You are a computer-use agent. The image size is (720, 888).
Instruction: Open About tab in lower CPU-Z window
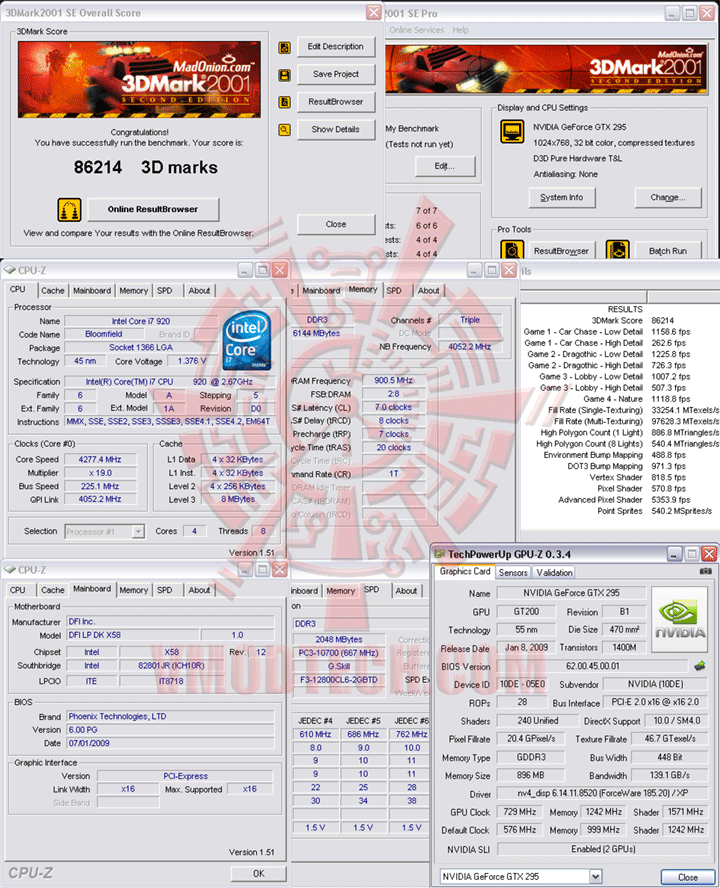(x=199, y=590)
